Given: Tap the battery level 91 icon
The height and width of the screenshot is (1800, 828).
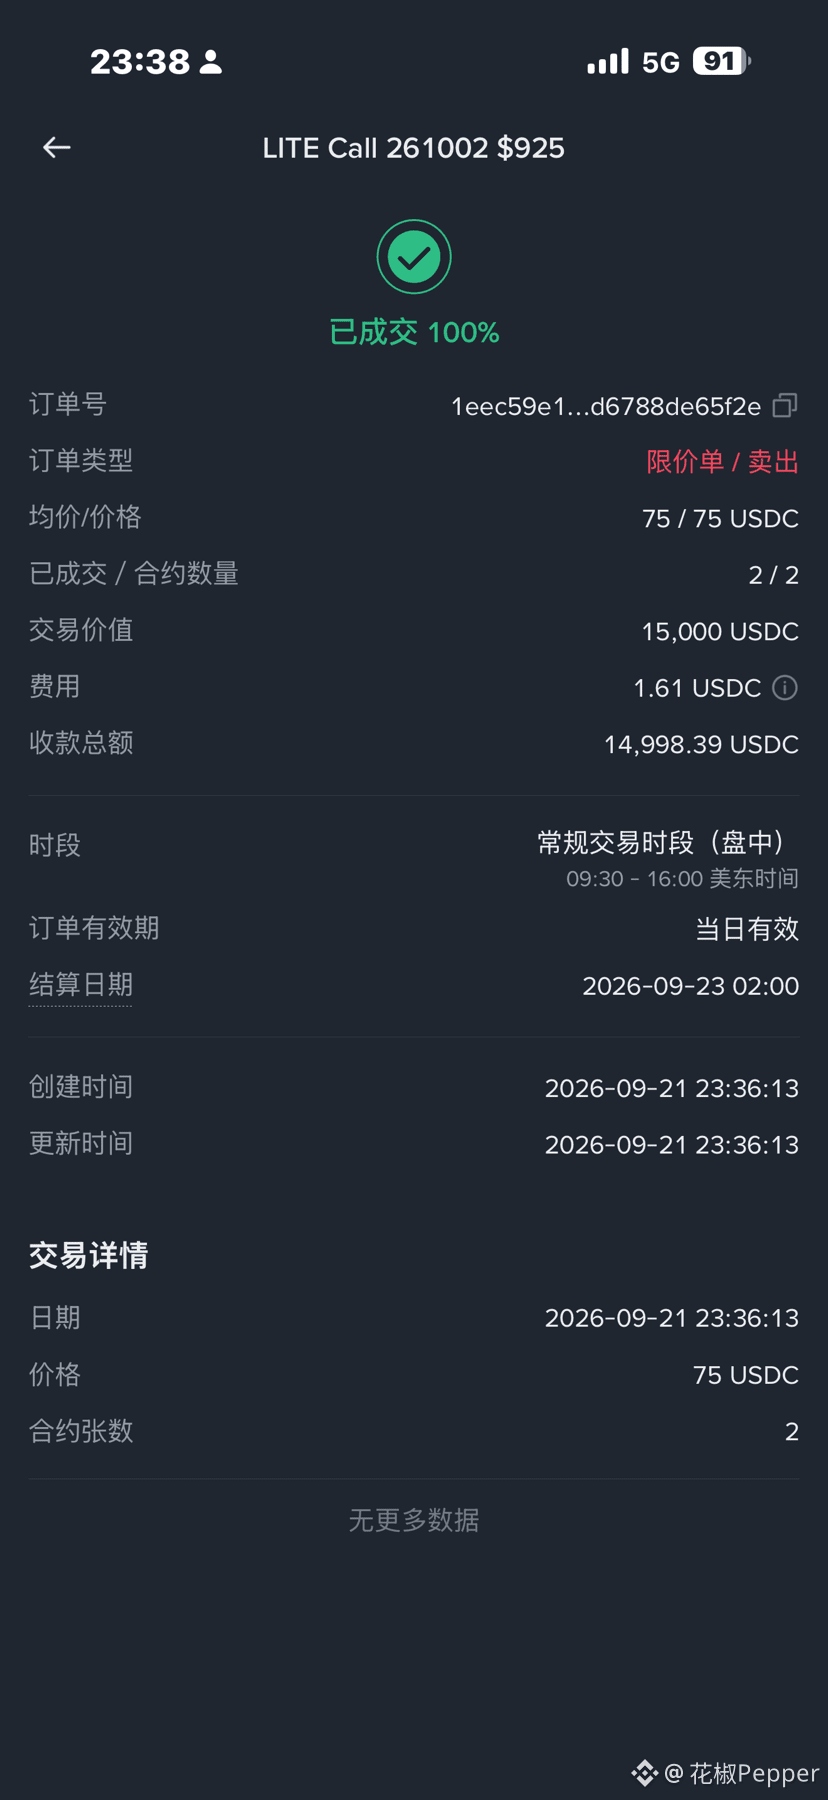Looking at the screenshot, I should tap(722, 62).
